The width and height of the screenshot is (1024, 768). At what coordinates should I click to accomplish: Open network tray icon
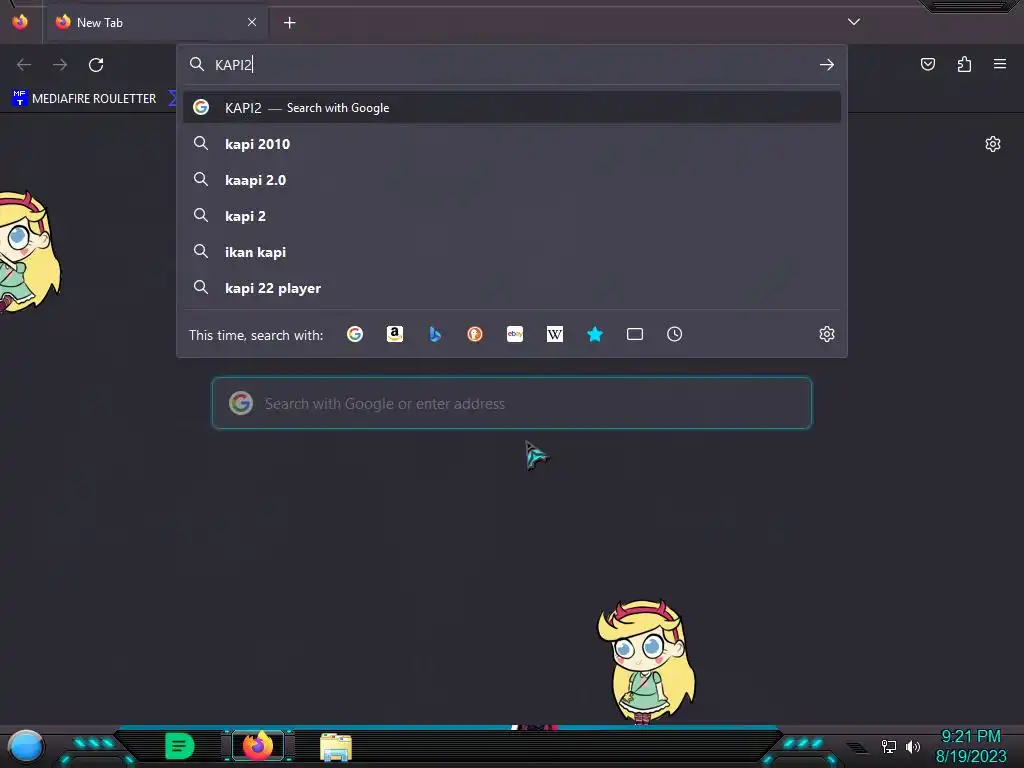(889, 746)
